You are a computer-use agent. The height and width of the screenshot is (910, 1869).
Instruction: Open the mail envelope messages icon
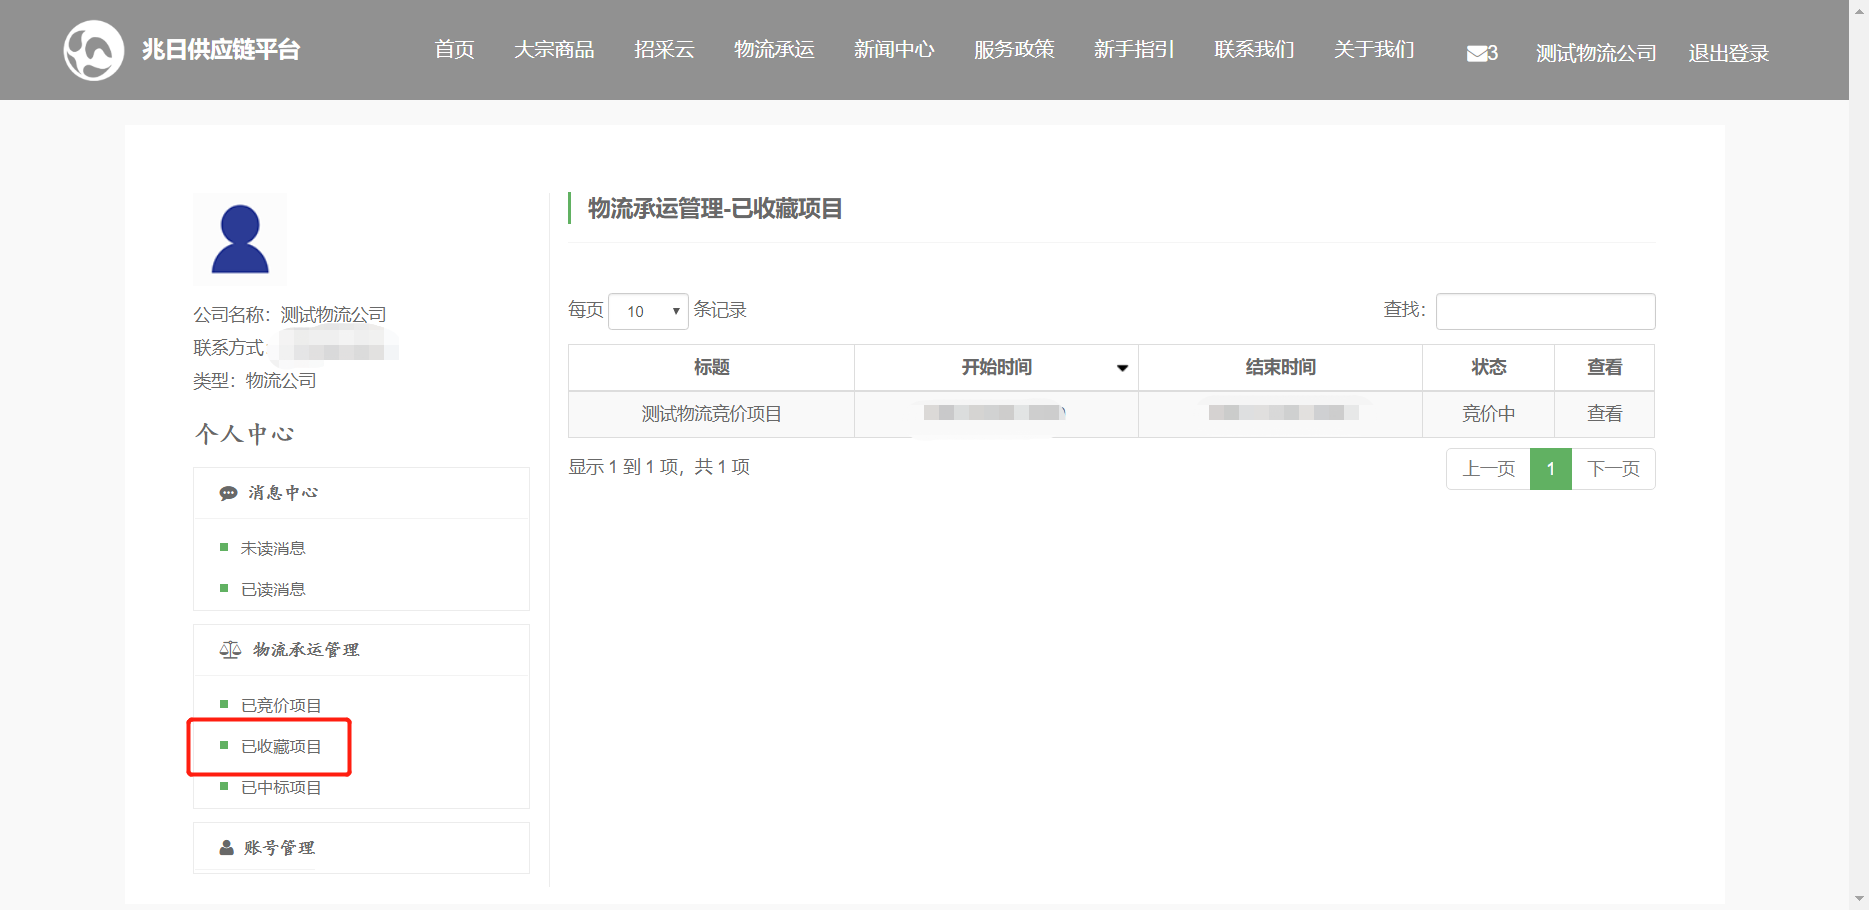pos(1476,53)
